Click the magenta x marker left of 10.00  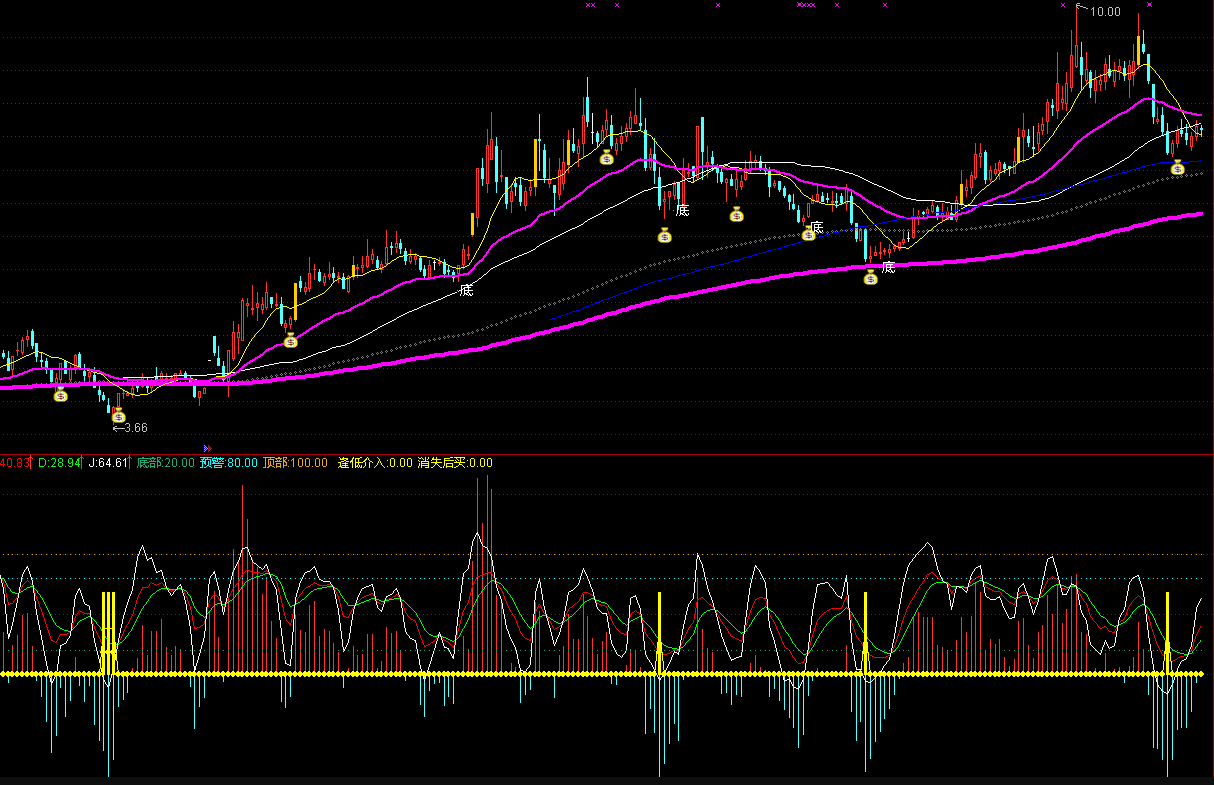coord(1063,6)
